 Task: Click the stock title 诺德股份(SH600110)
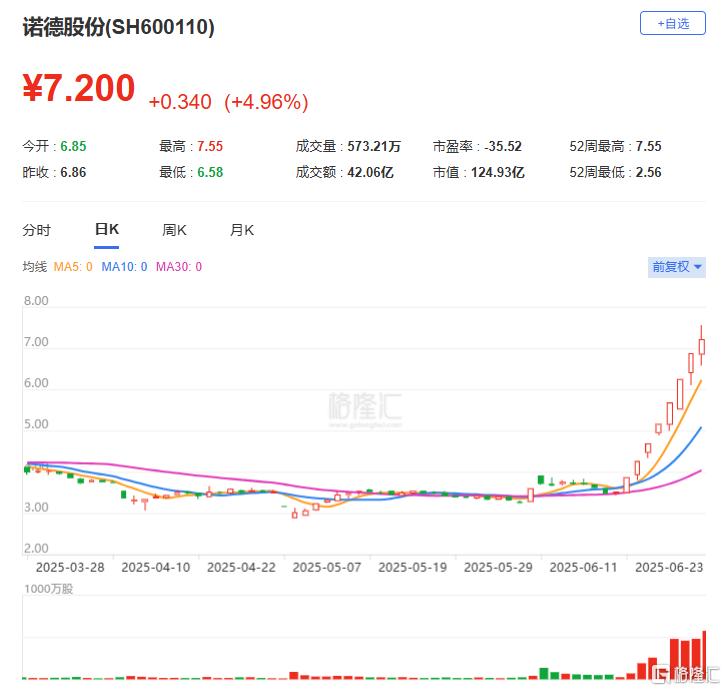coord(119,27)
